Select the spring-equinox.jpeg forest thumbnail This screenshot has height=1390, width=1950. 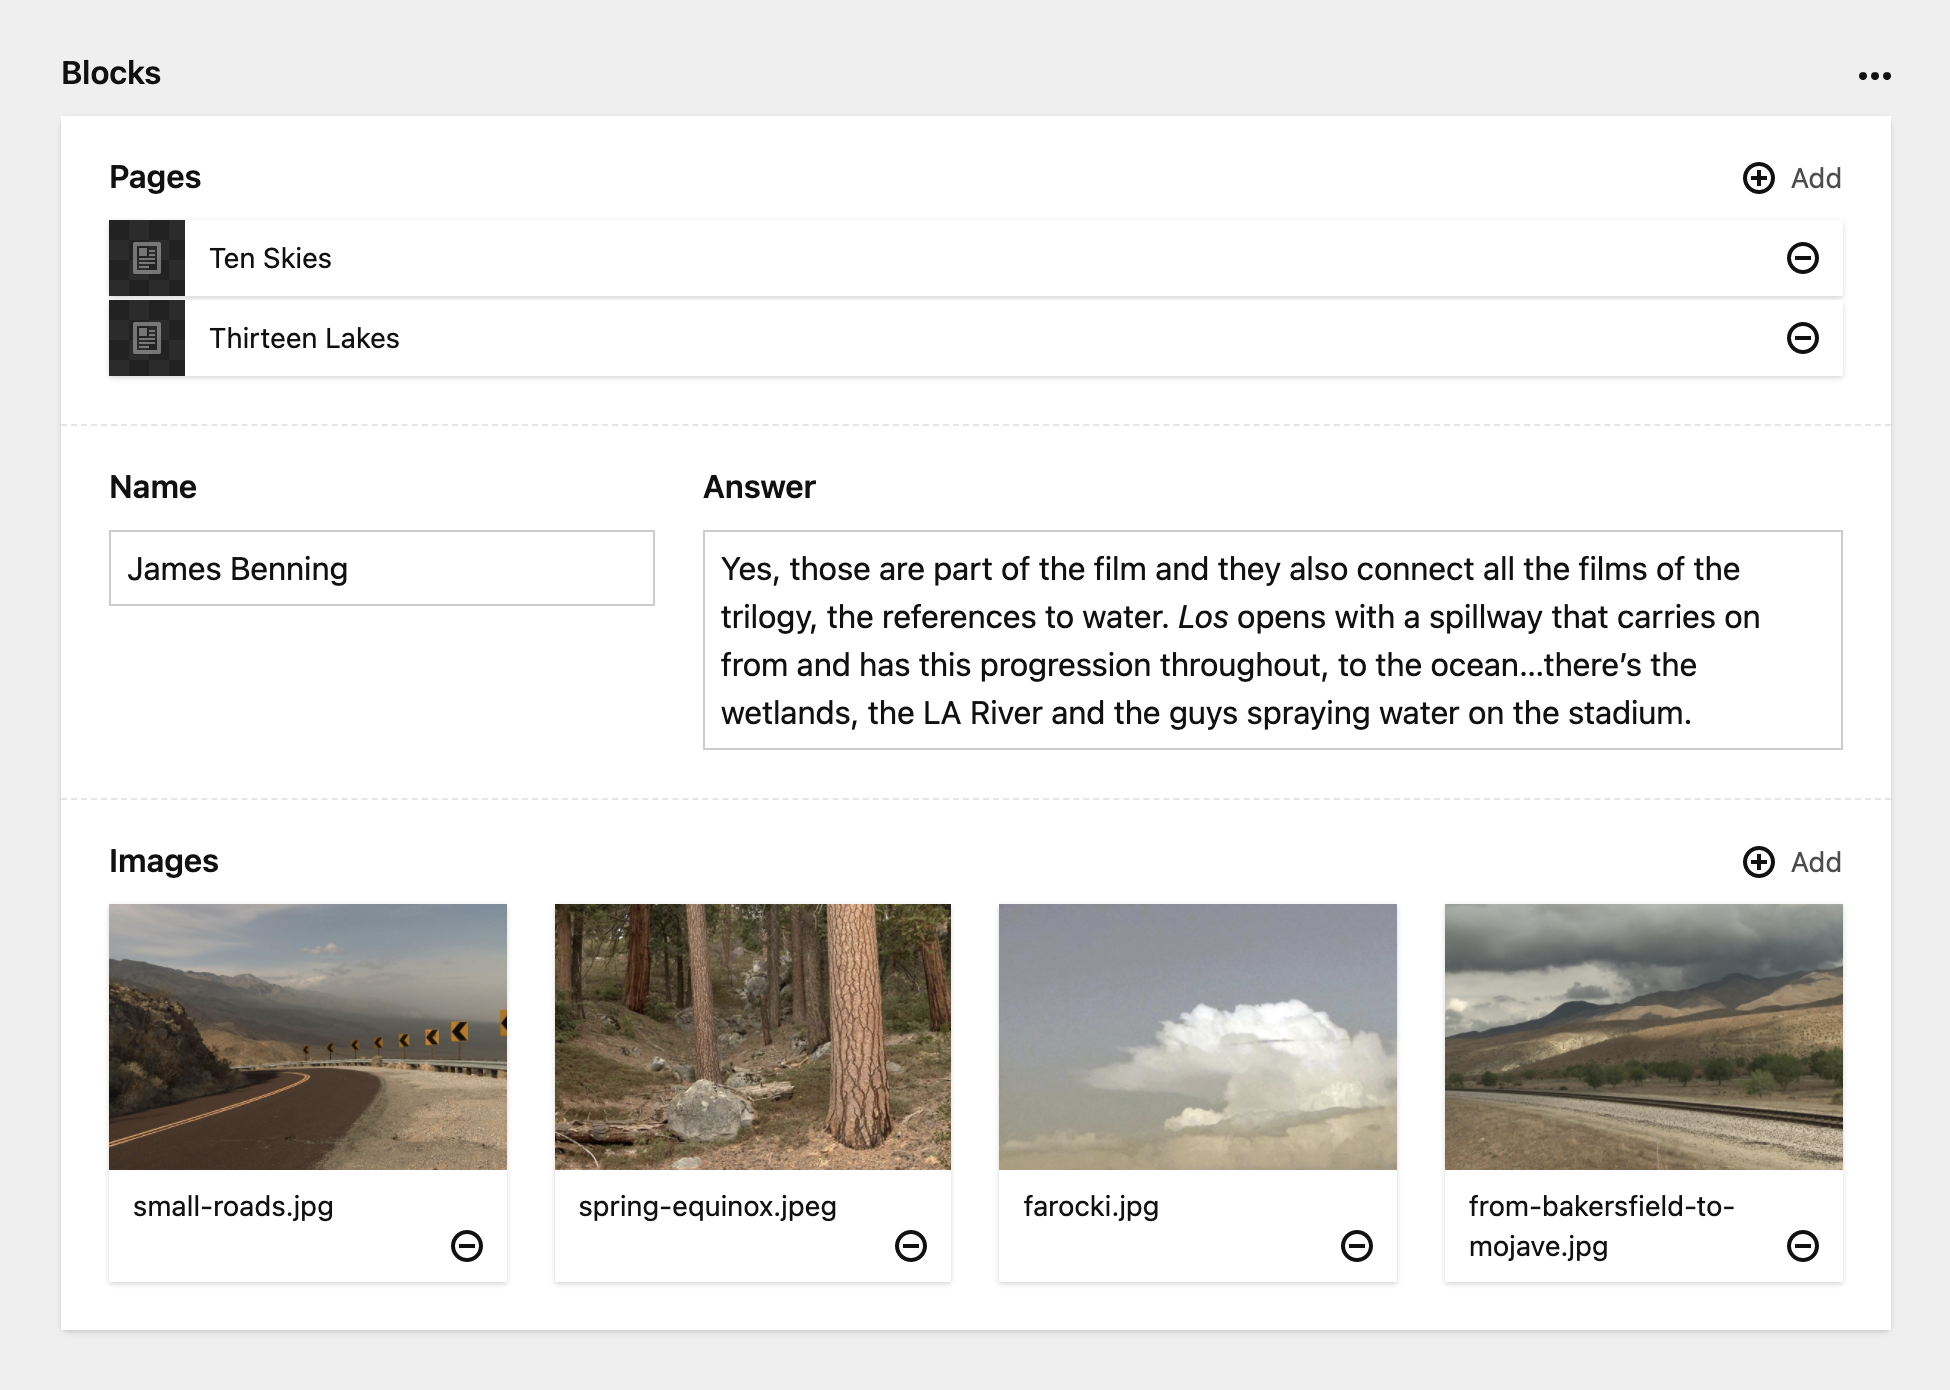point(752,1036)
